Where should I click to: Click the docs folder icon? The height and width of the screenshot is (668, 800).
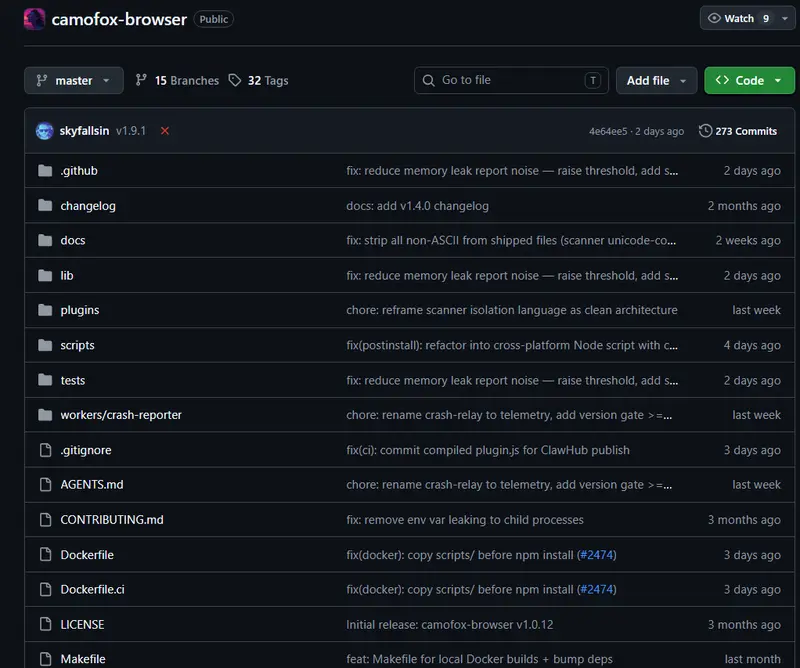[x=45, y=240]
